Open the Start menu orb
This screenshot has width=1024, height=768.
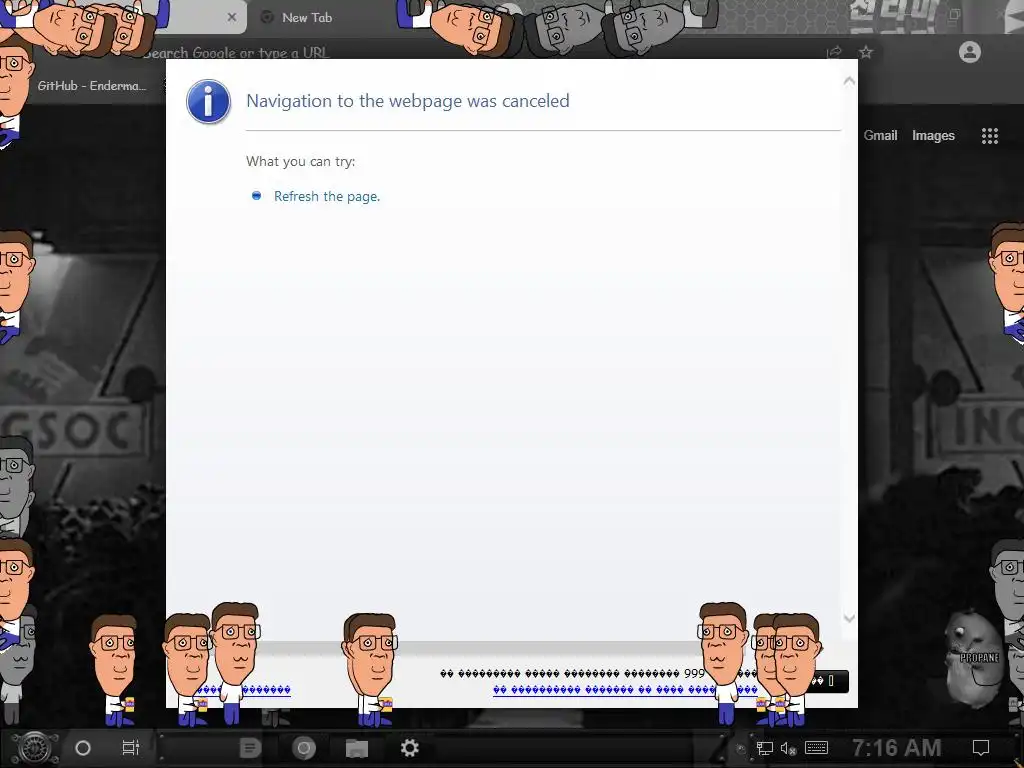click(35, 748)
